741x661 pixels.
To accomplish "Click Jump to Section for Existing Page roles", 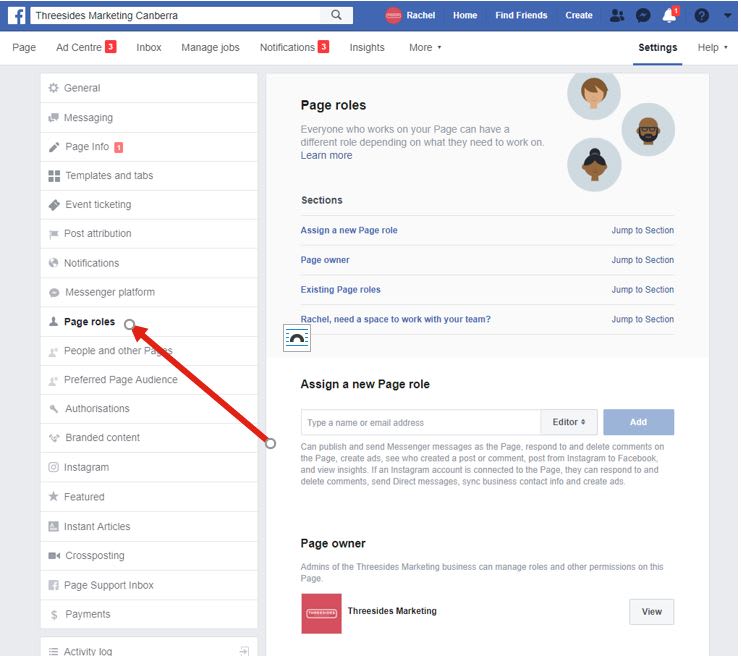I will pos(645,291).
